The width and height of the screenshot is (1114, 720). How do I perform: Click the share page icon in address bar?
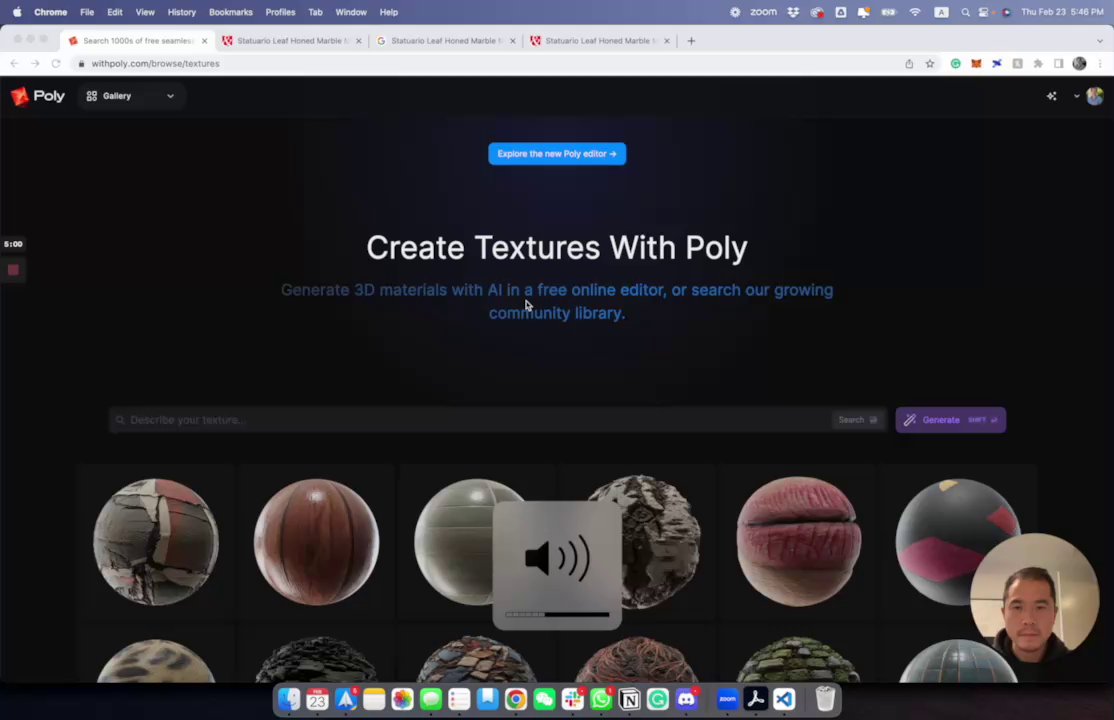tap(909, 63)
